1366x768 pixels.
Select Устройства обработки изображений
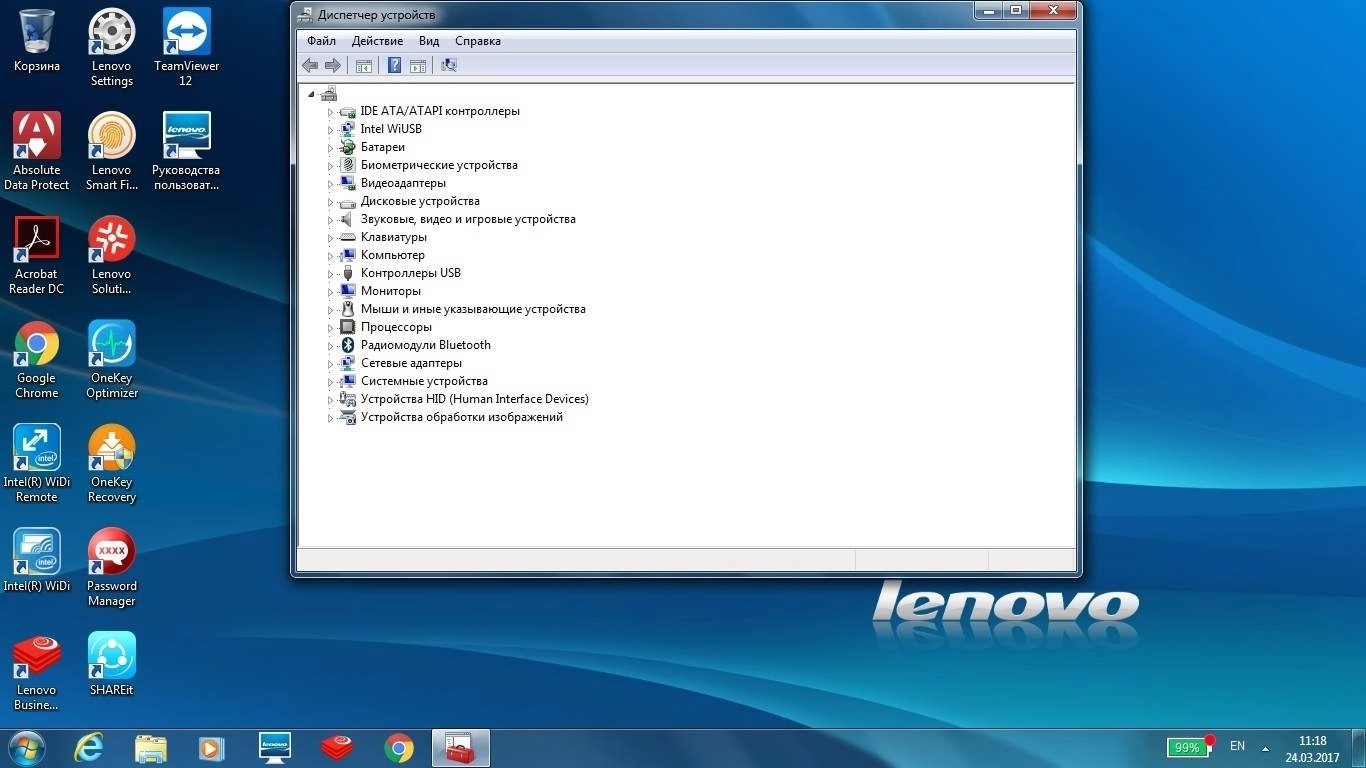[462, 417]
